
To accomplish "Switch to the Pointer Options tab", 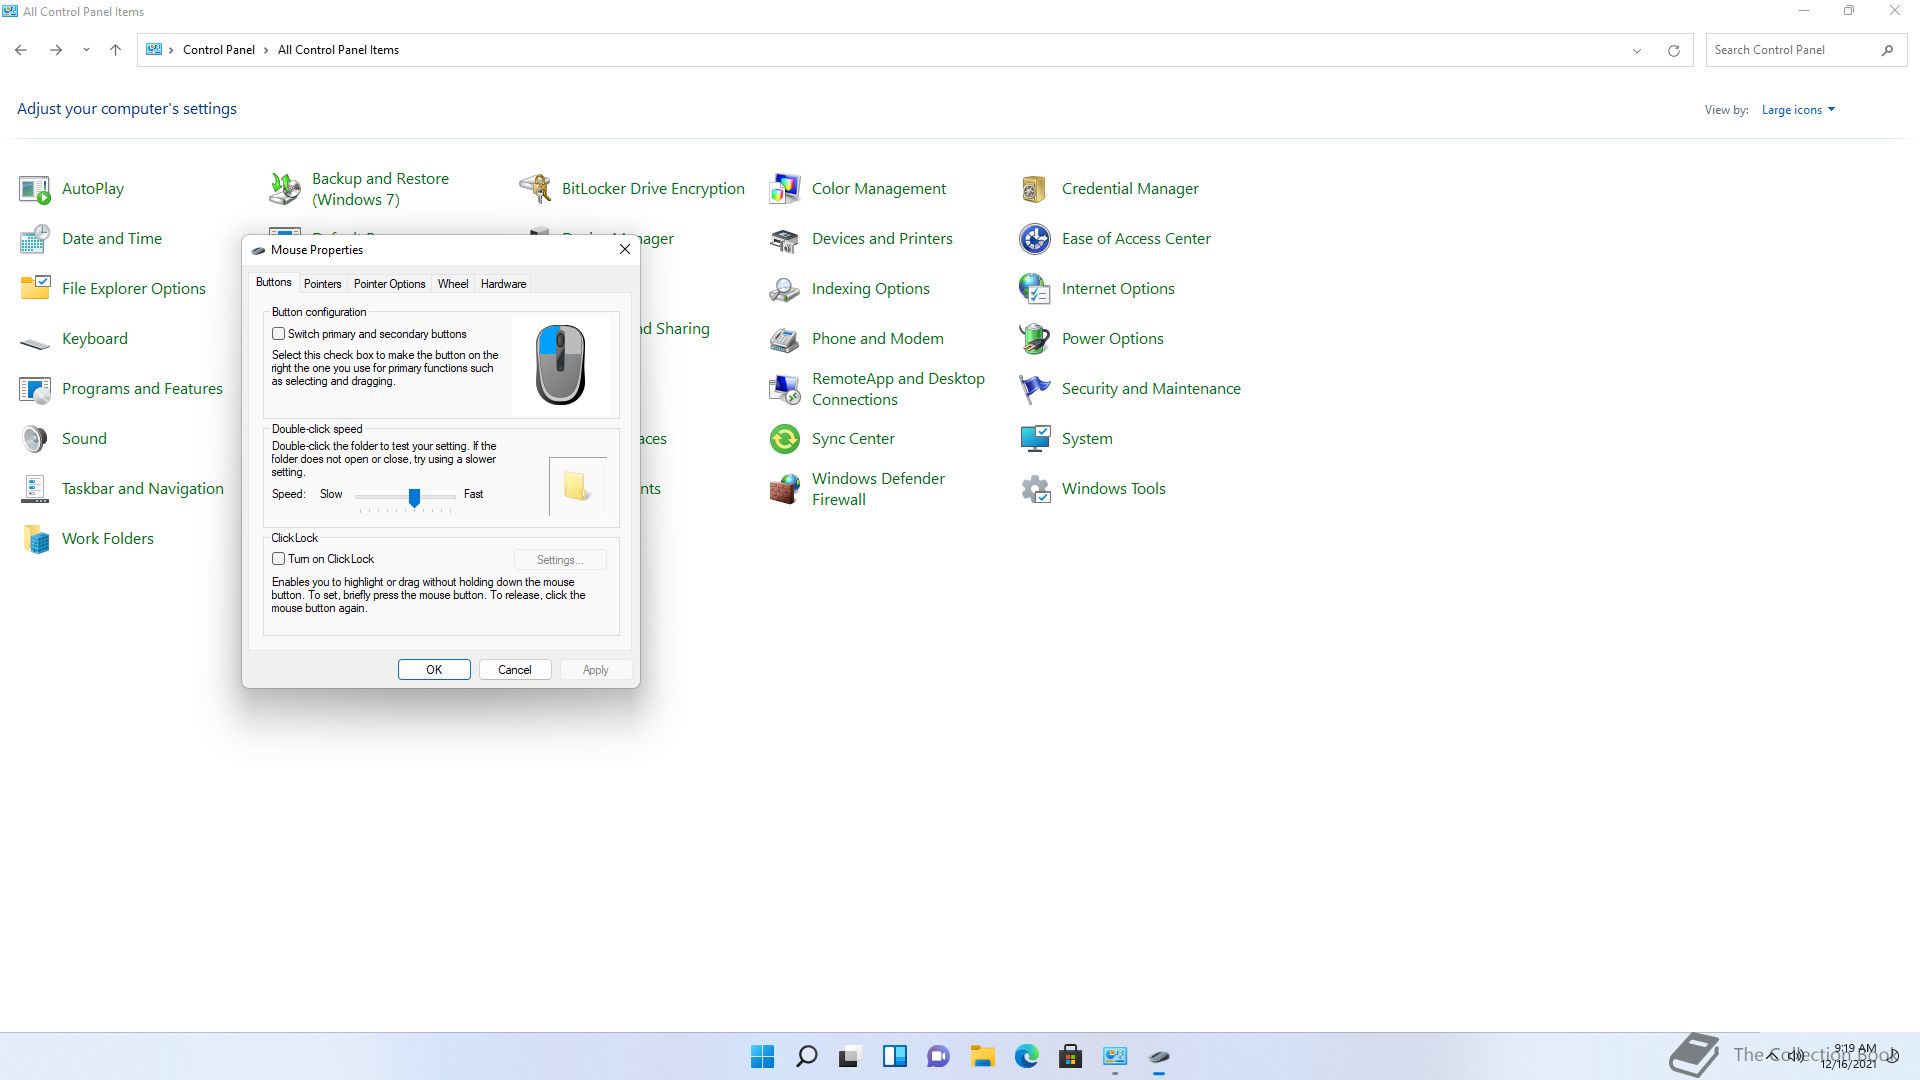I will click(389, 284).
